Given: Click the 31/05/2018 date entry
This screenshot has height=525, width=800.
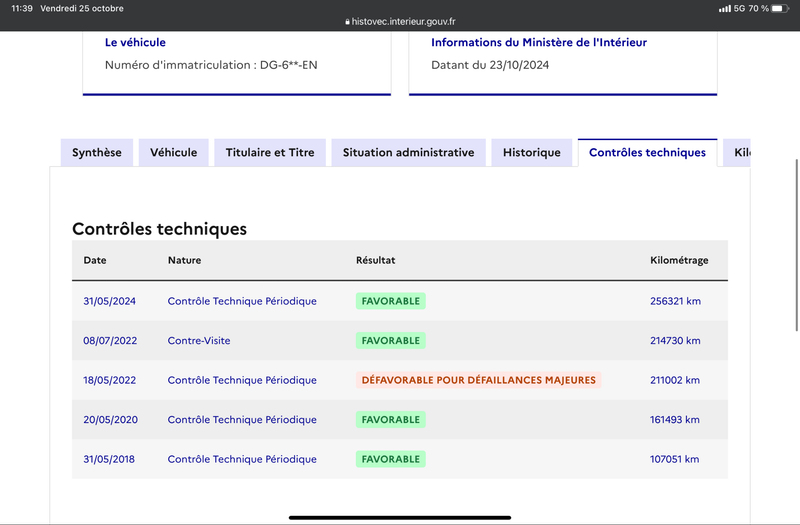Looking at the screenshot, I should coord(109,459).
